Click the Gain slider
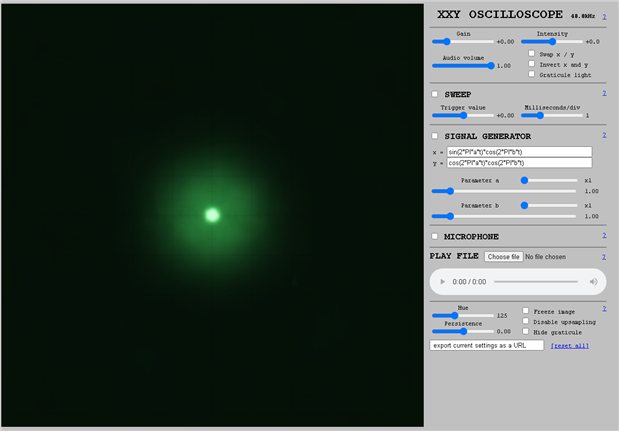 coord(463,41)
